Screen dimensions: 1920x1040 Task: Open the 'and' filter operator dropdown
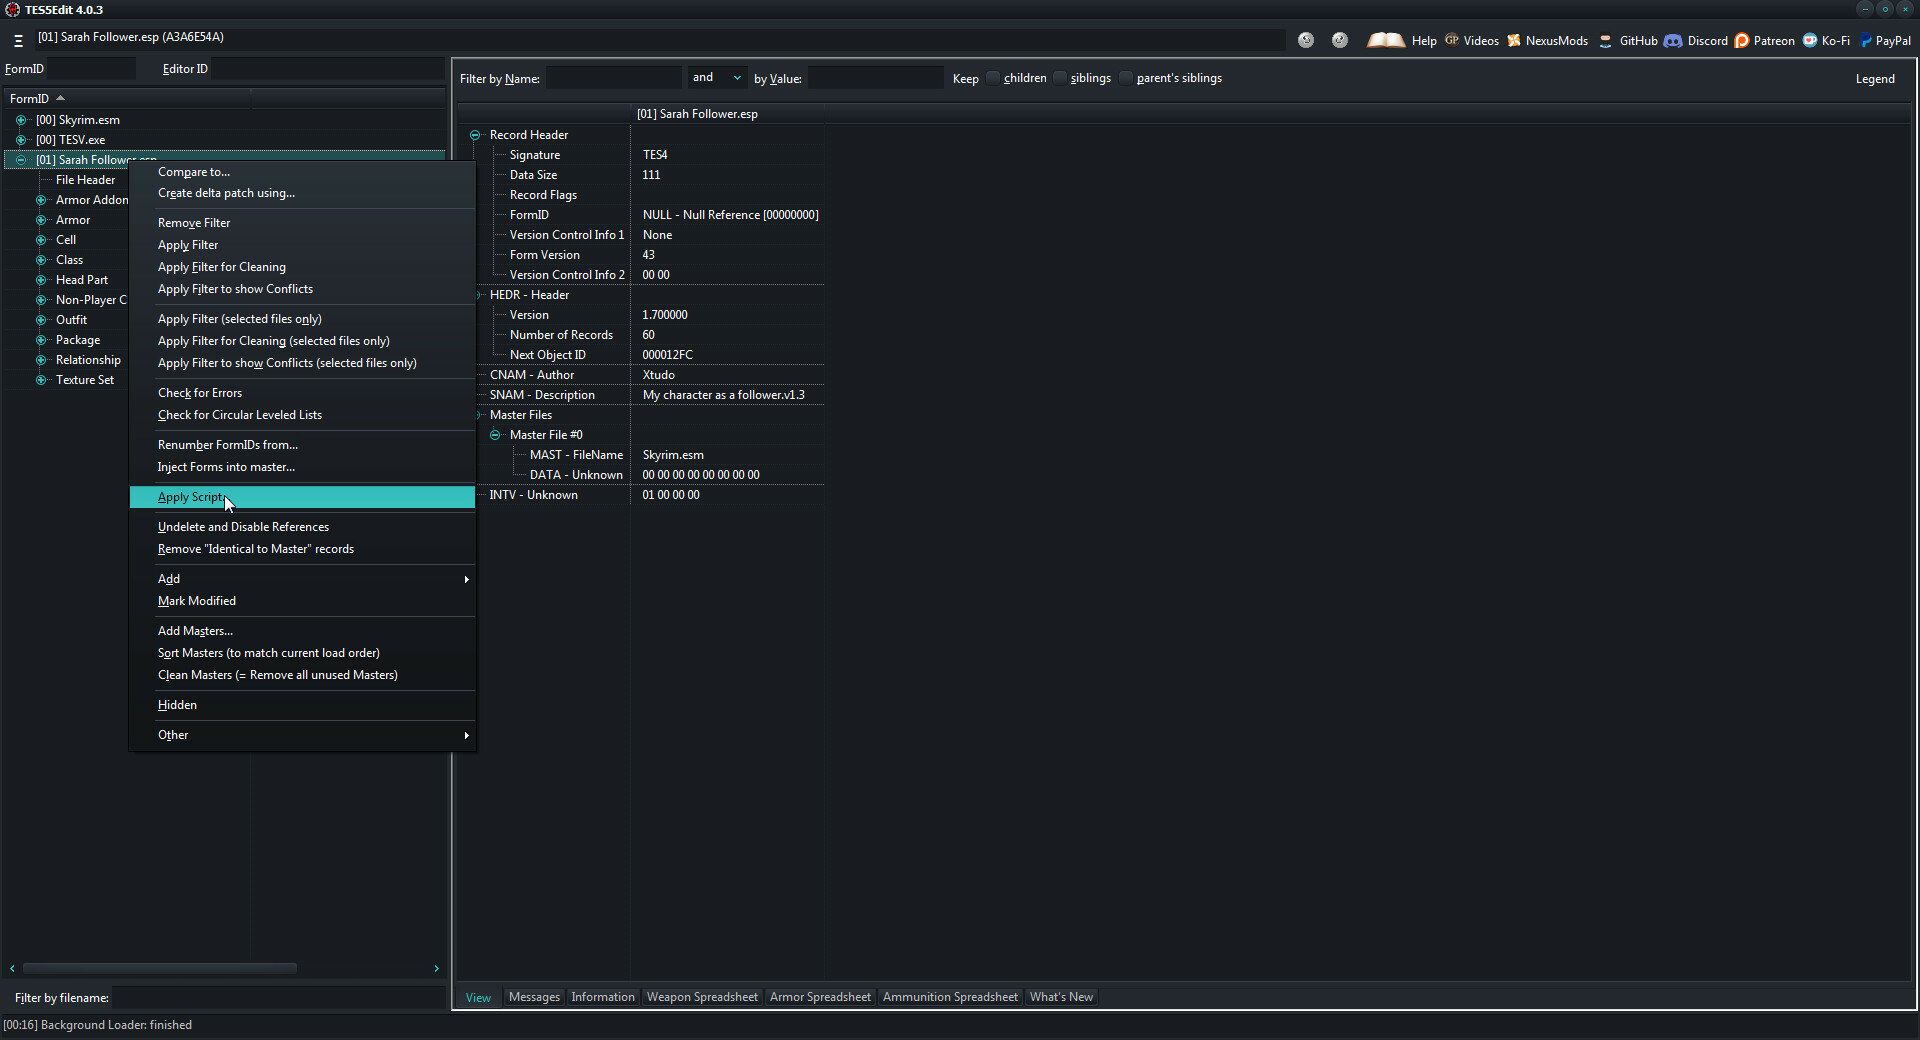click(x=716, y=78)
